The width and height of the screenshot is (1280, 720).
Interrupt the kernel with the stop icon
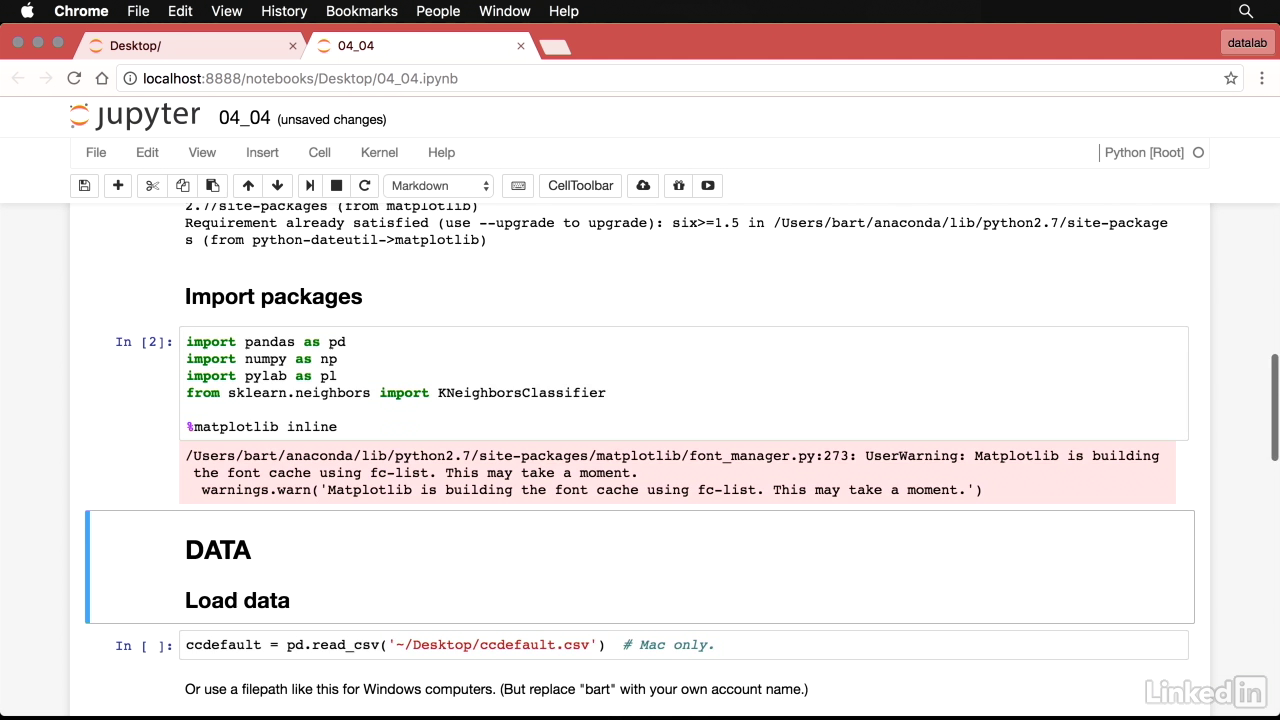pyautogui.click(x=337, y=186)
